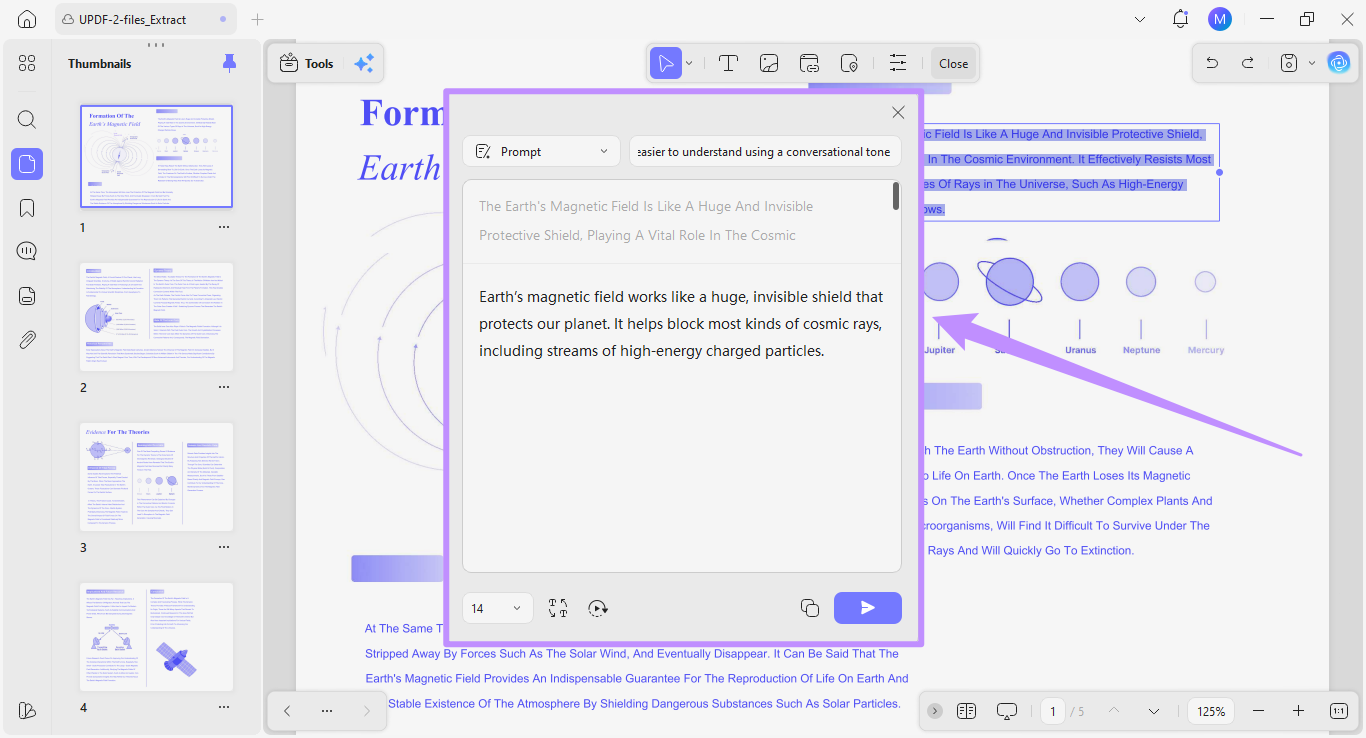
Task: Open the bookmarks panel icon
Action: [x=27, y=208]
